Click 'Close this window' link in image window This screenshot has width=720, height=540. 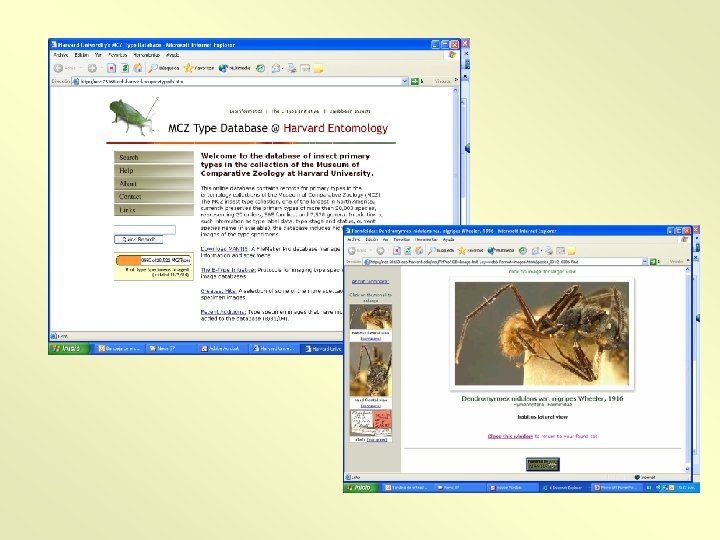click(510, 436)
